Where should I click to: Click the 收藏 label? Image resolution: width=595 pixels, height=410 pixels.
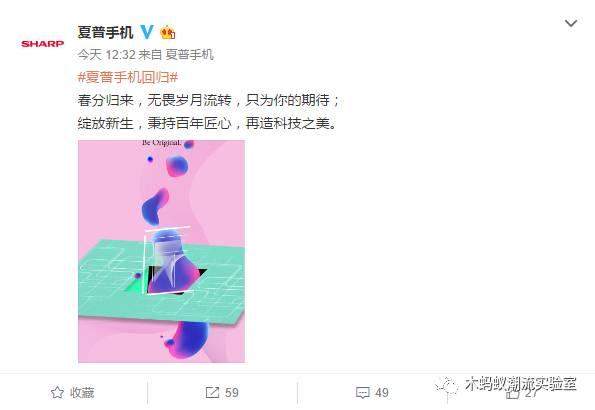pyautogui.click(x=82, y=393)
